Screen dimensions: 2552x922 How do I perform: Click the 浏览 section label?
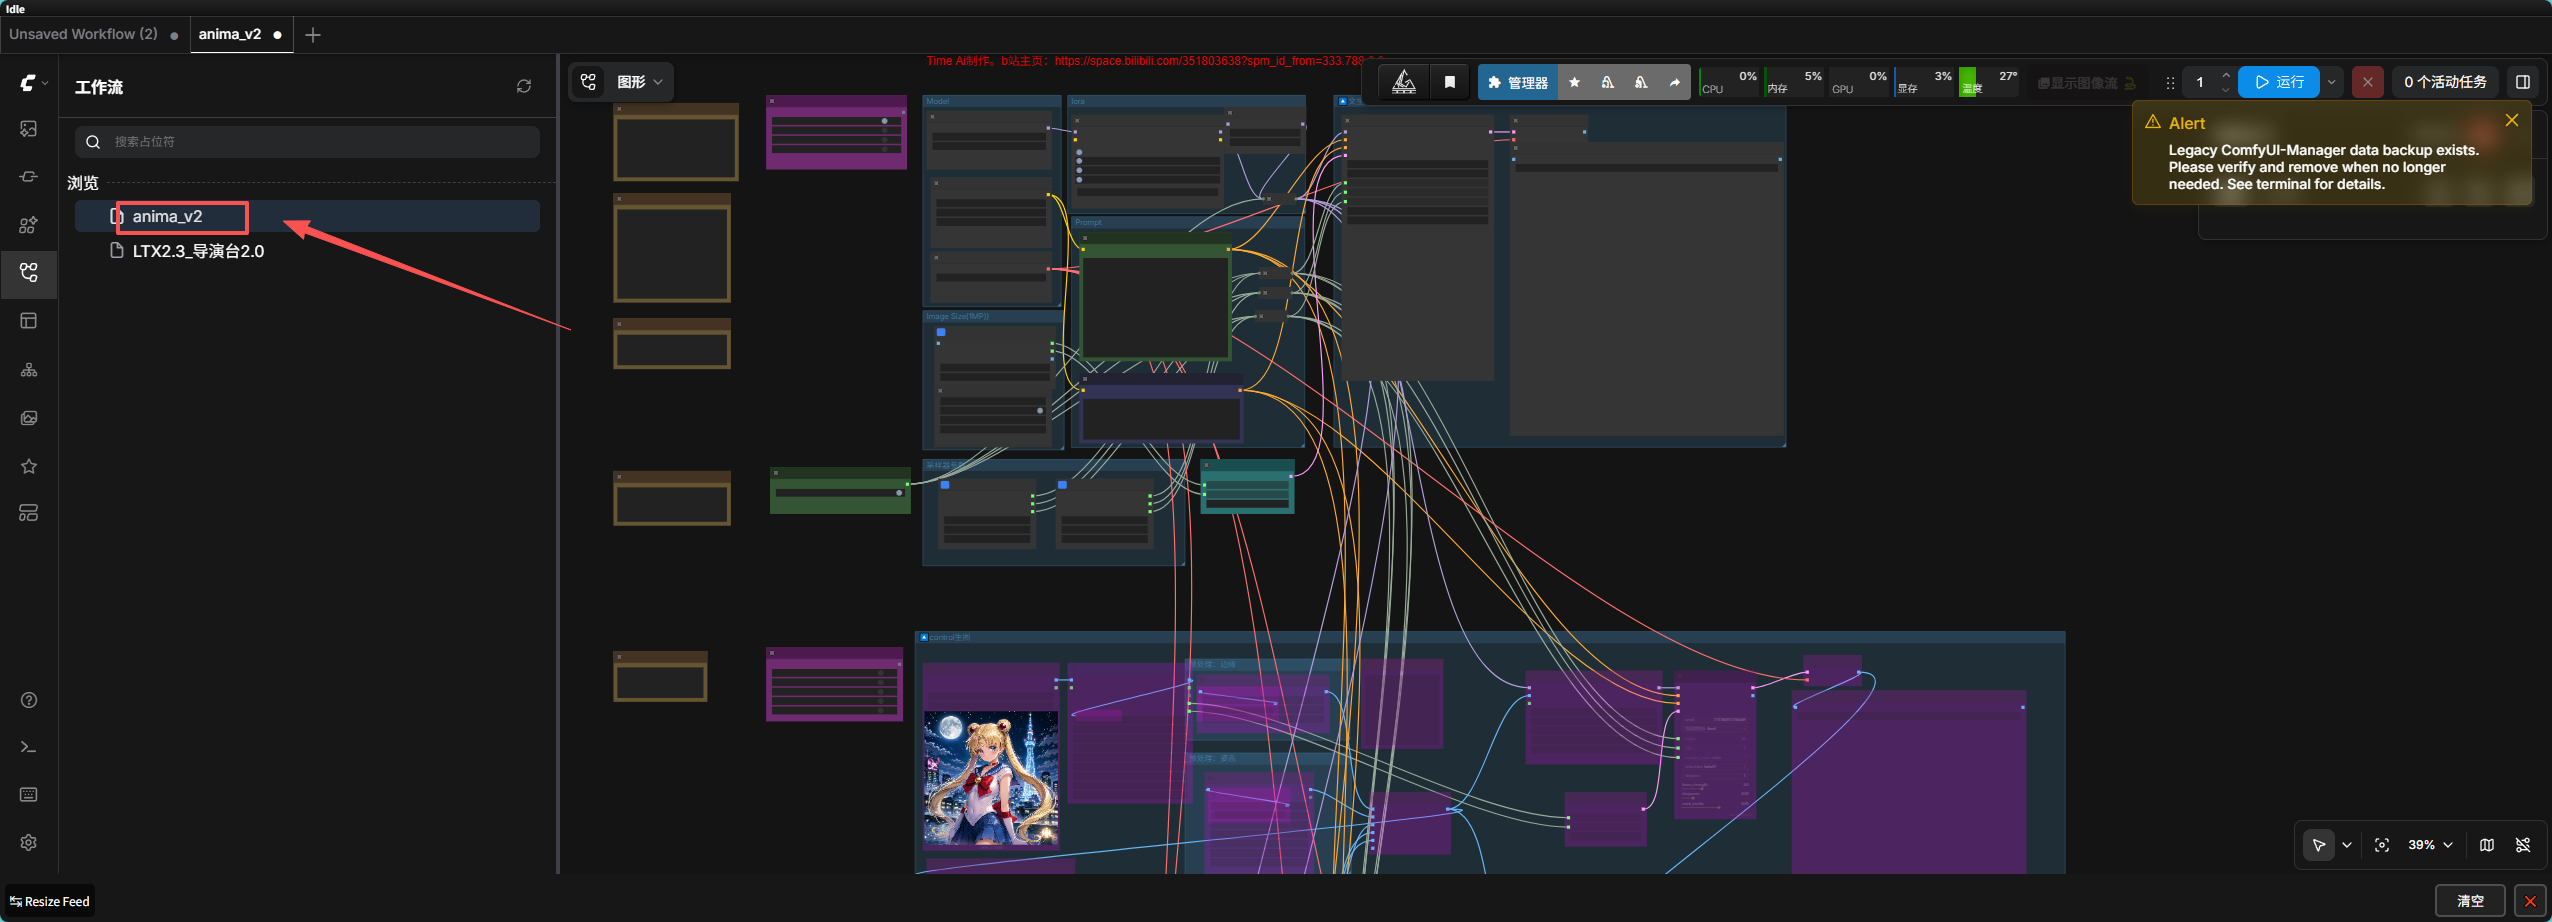coord(83,183)
